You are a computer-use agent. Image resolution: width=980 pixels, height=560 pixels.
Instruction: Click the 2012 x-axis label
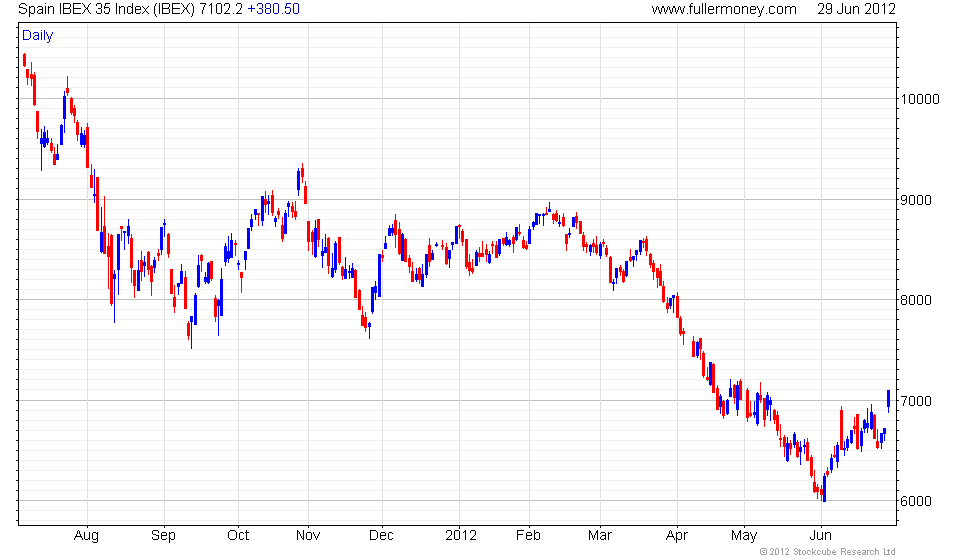(461, 536)
